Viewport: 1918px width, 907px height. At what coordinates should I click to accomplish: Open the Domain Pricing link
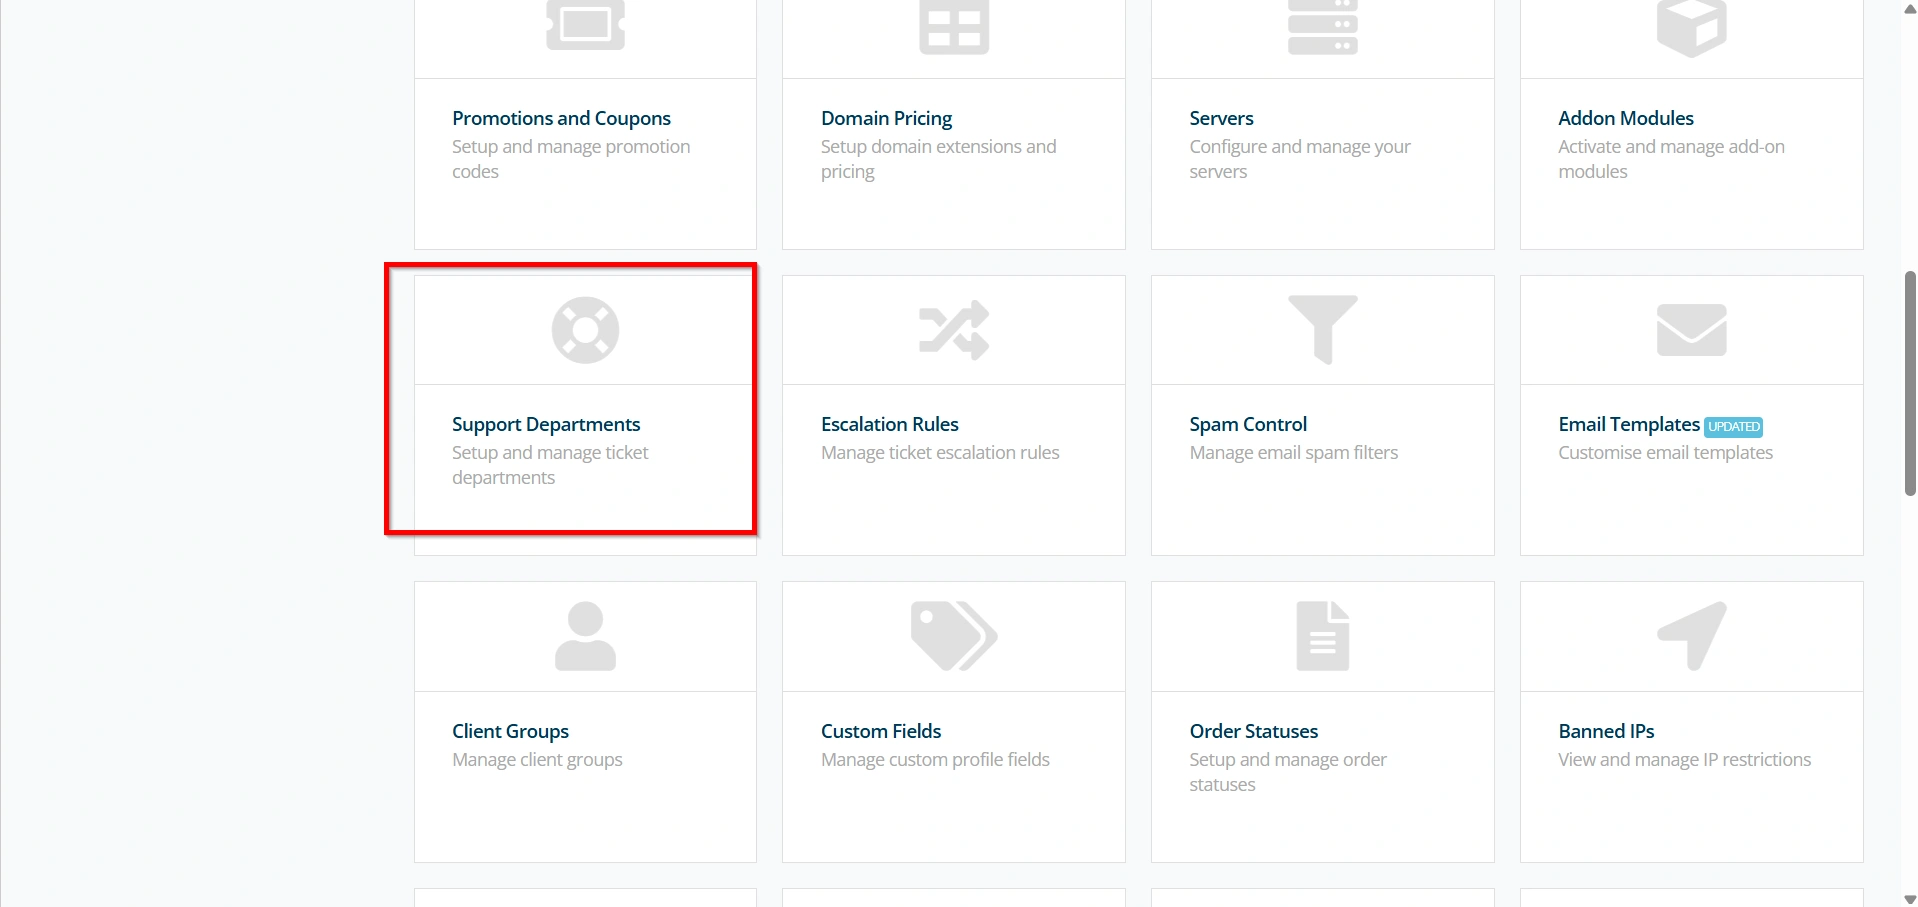[x=886, y=118]
